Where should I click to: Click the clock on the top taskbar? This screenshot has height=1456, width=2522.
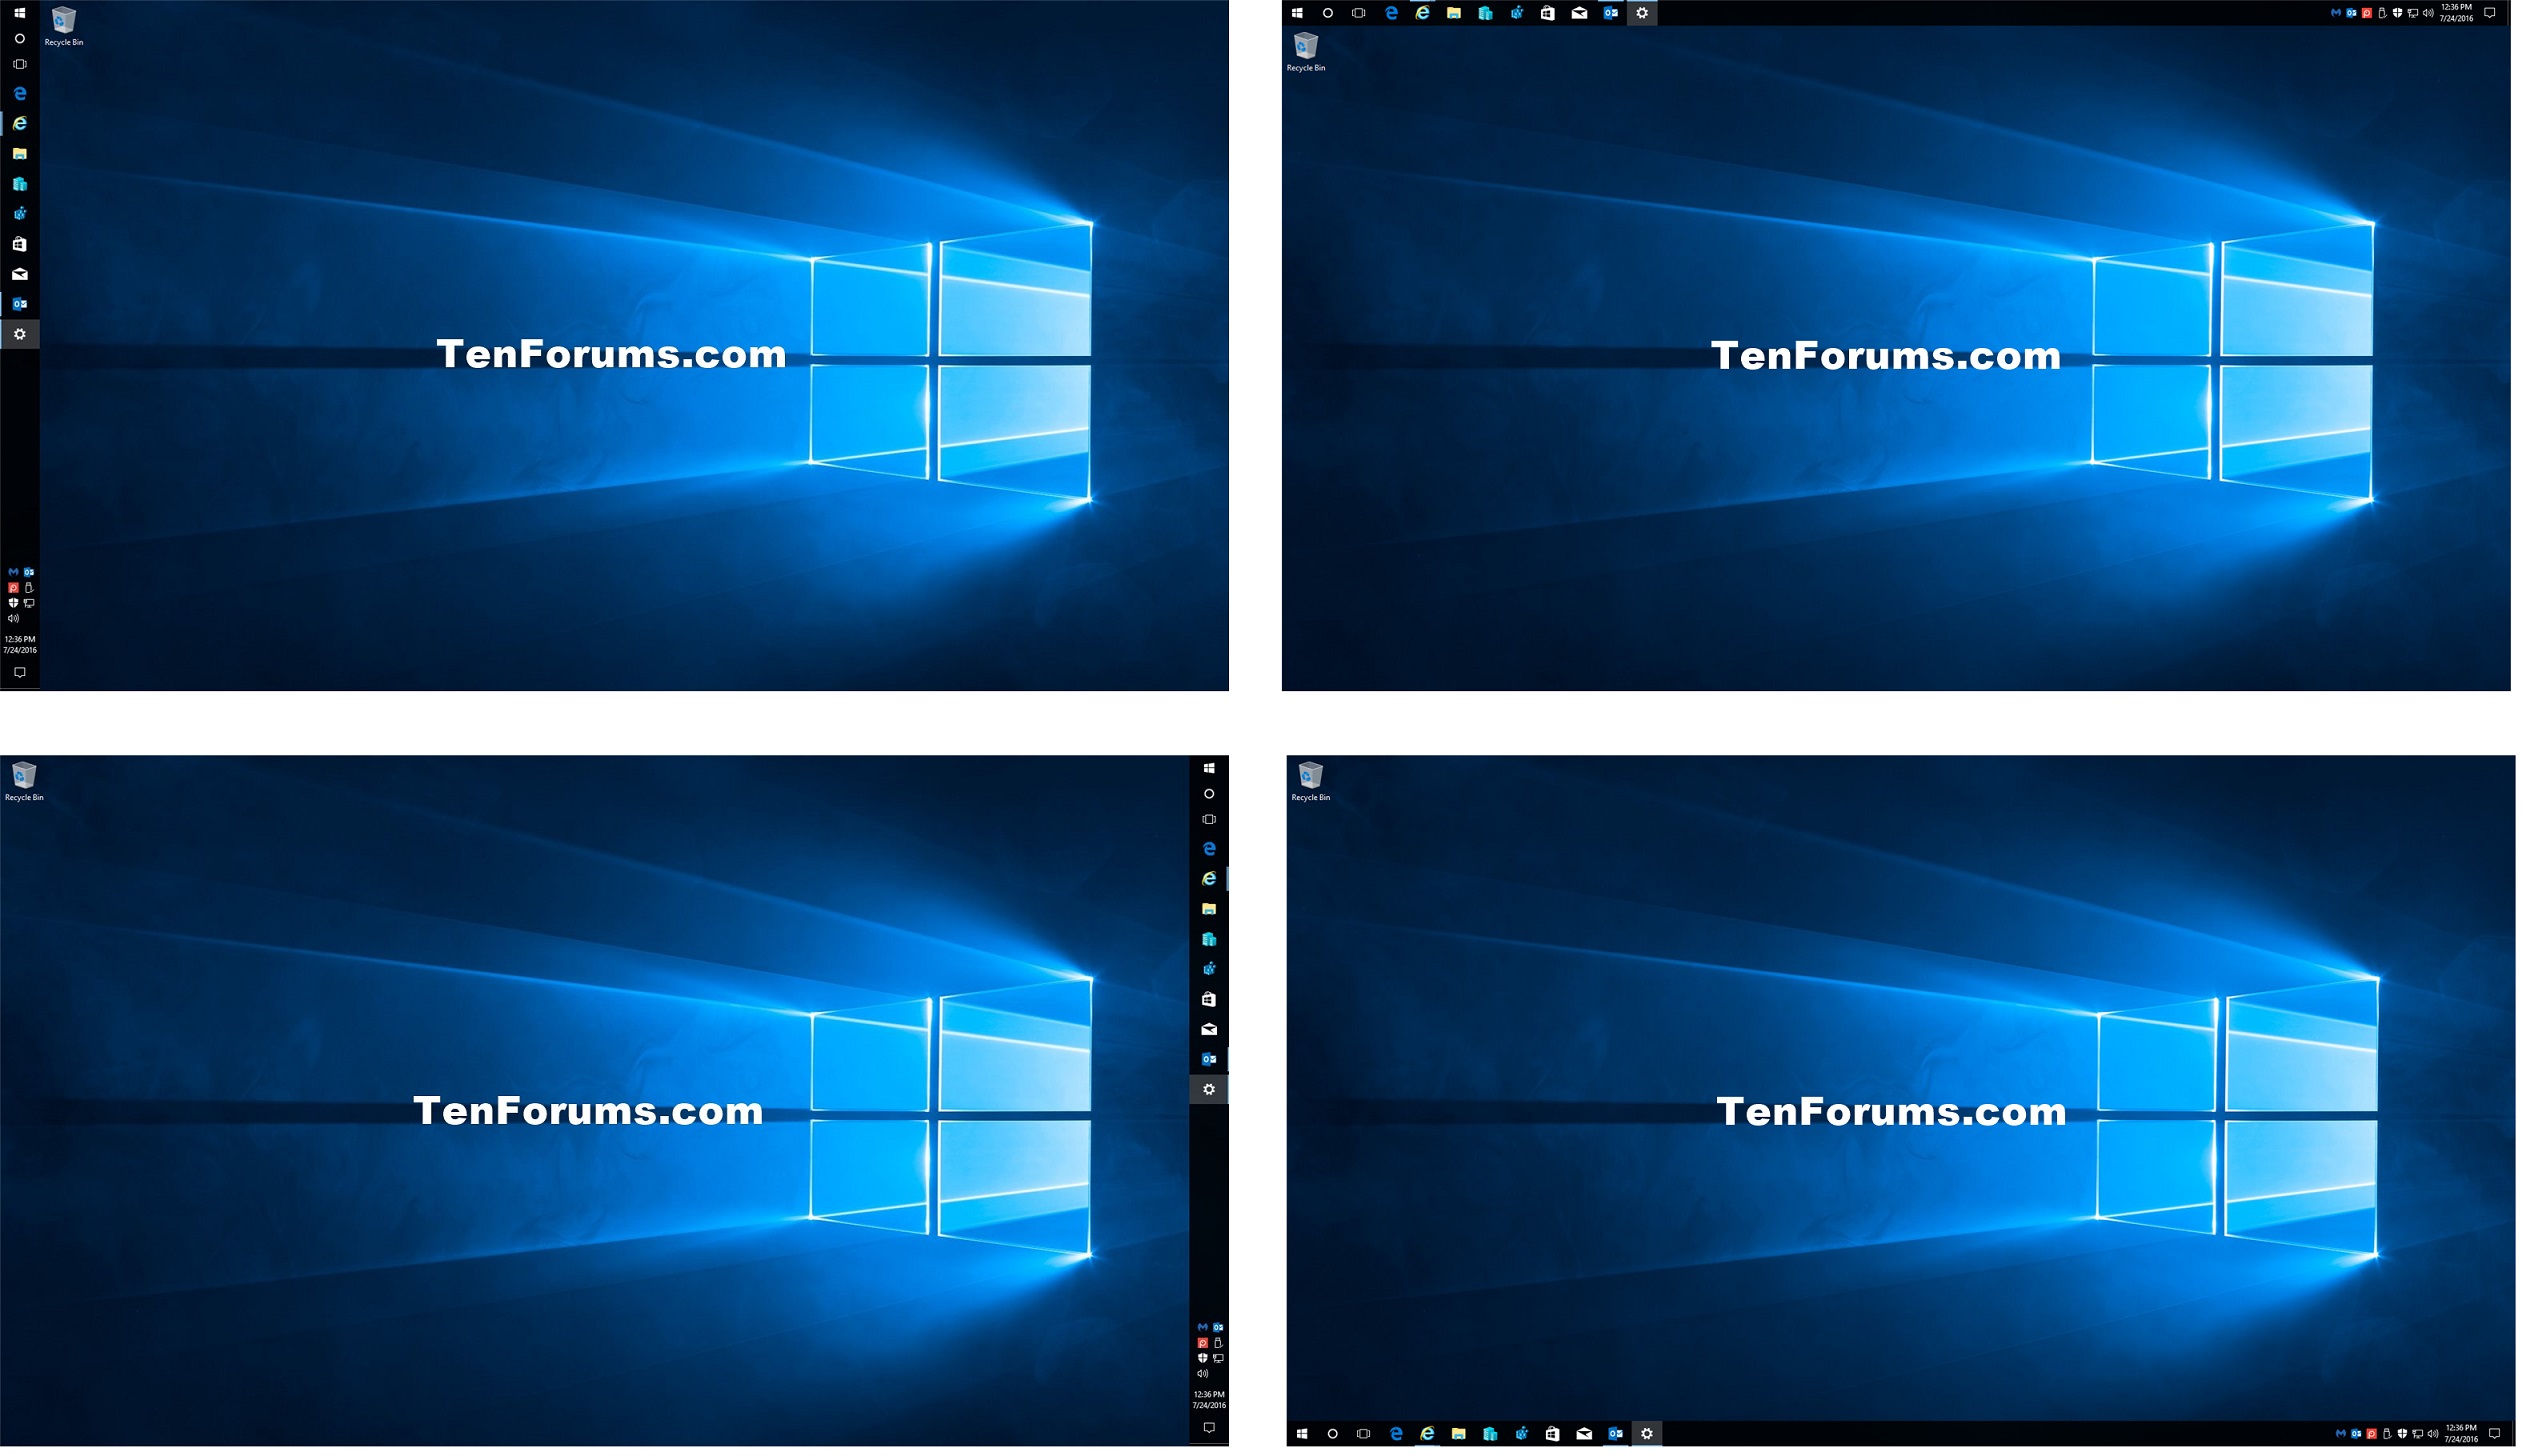[2456, 13]
